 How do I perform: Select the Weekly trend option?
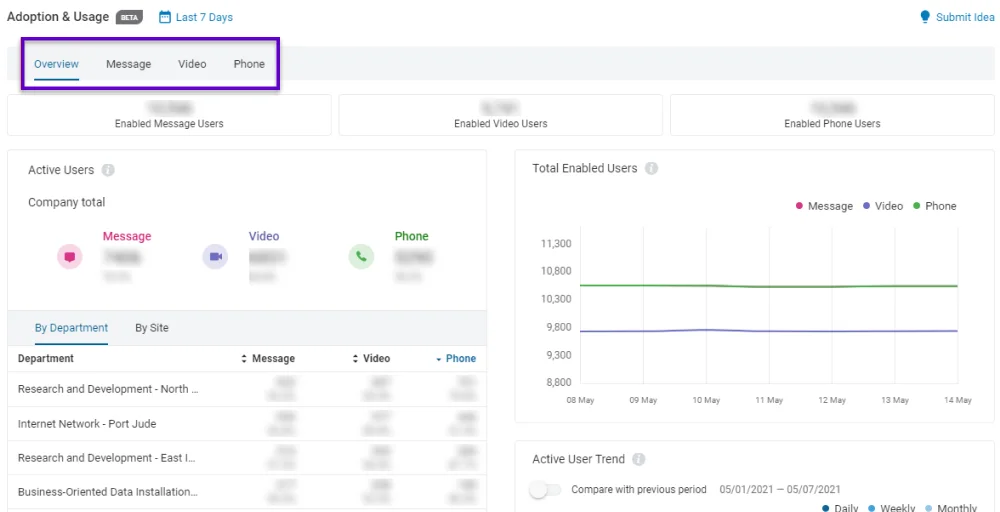(x=891, y=508)
